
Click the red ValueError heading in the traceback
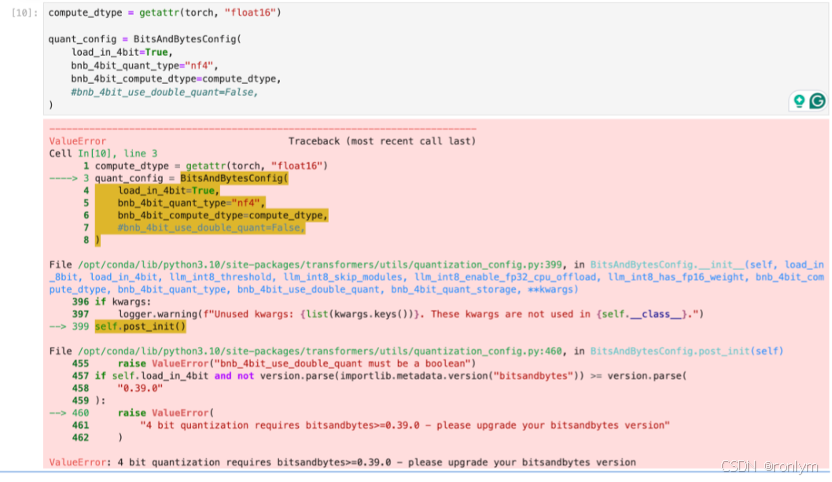[77, 141]
